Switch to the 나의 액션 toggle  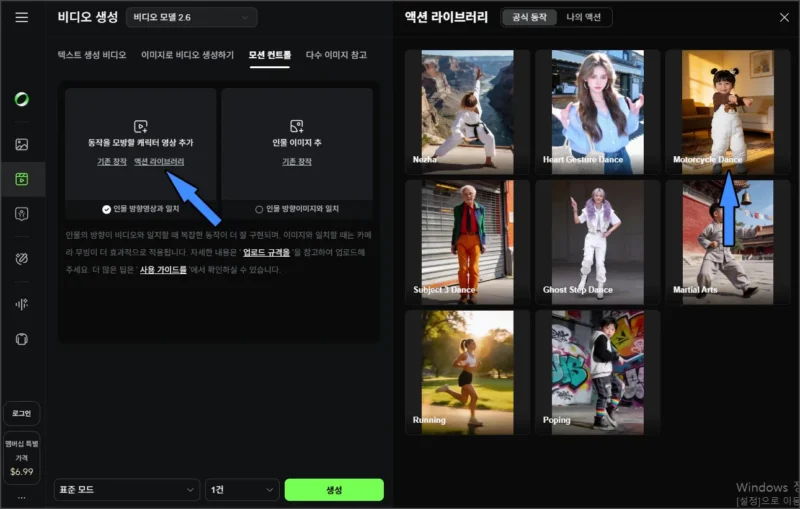pyautogui.click(x=586, y=17)
